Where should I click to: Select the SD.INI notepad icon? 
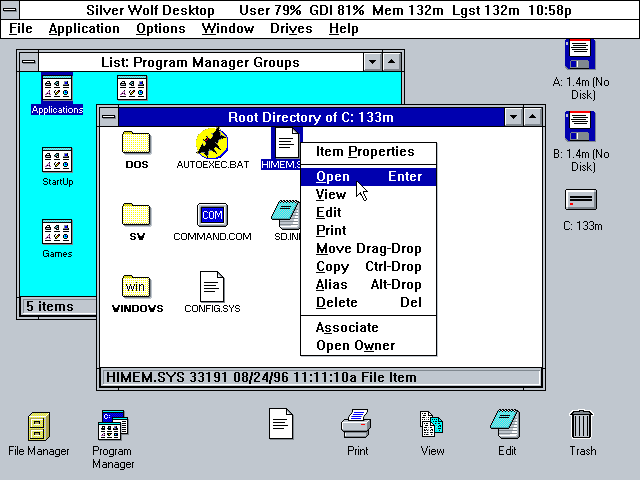(286, 215)
